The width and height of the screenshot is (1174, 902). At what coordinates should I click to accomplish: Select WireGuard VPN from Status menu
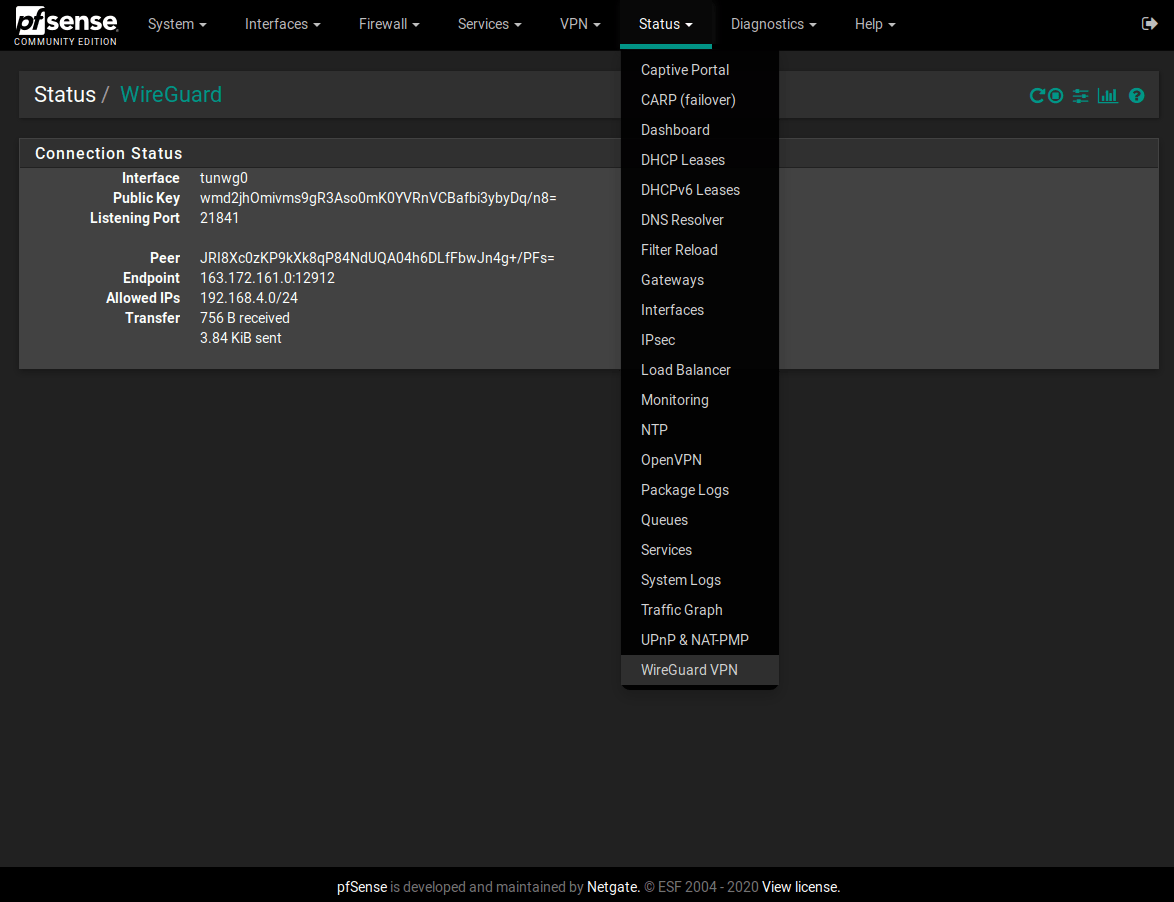(x=689, y=670)
